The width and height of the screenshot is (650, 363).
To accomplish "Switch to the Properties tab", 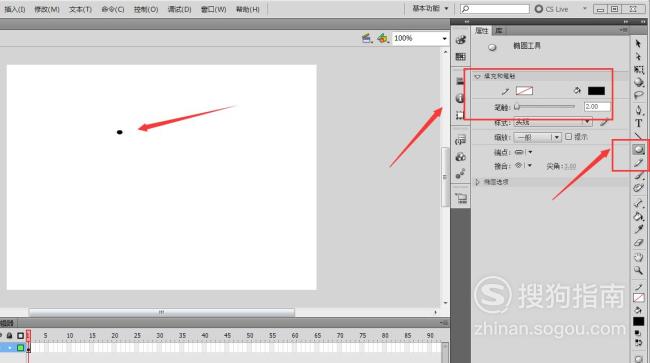I will coord(481,31).
